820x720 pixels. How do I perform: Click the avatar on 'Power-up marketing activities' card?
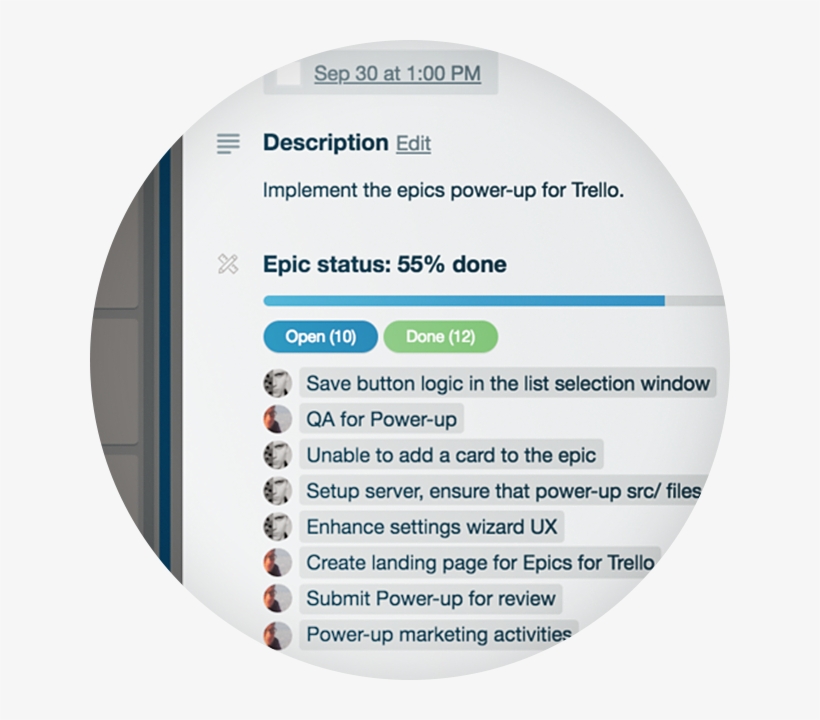pos(277,634)
